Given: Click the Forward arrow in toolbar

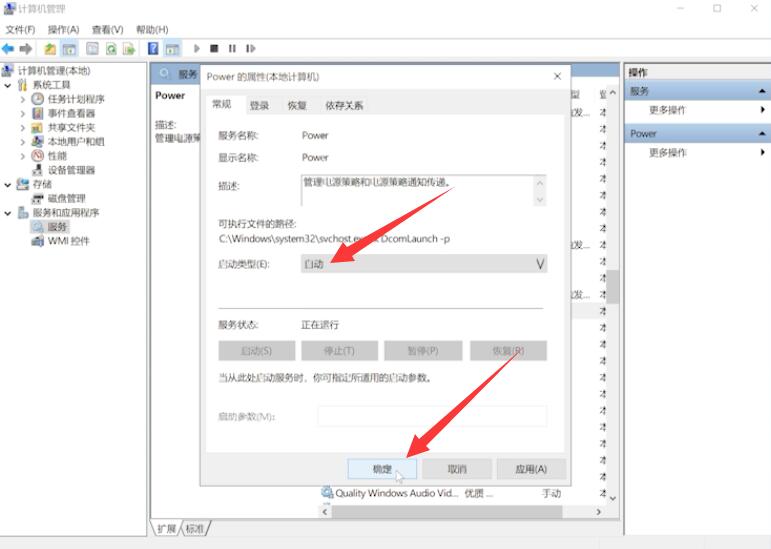Looking at the screenshot, I should click(26, 49).
